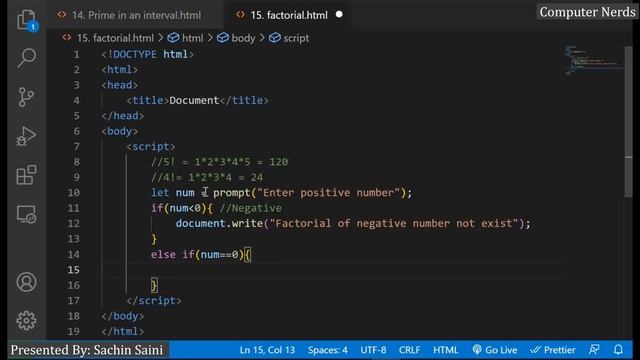Viewport: 640px width, 360px height.
Task: Click the empty line 15 in editor
Action: point(333,270)
